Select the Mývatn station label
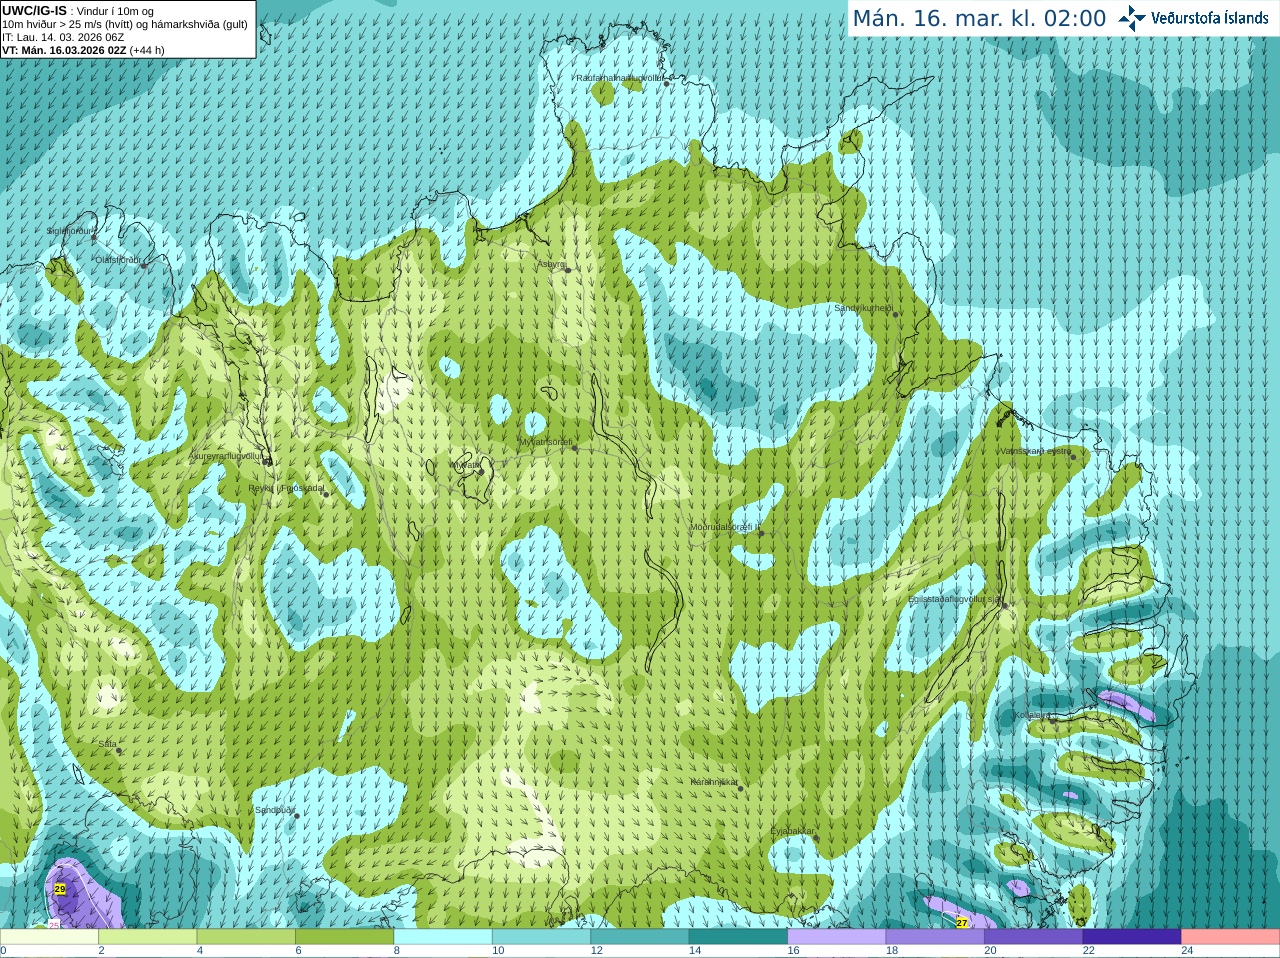1280x958 pixels. tap(464, 465)
